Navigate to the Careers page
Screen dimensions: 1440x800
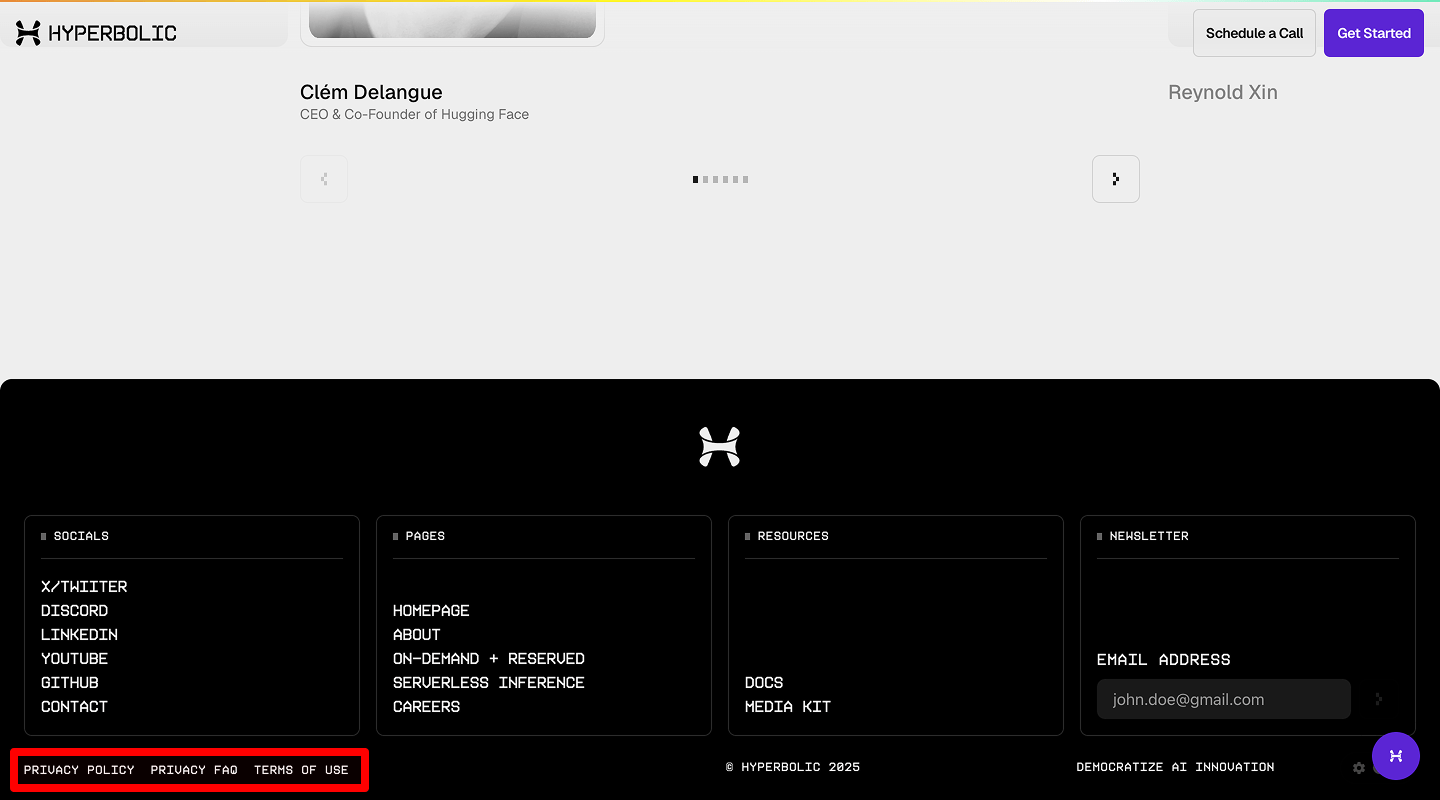426,706
